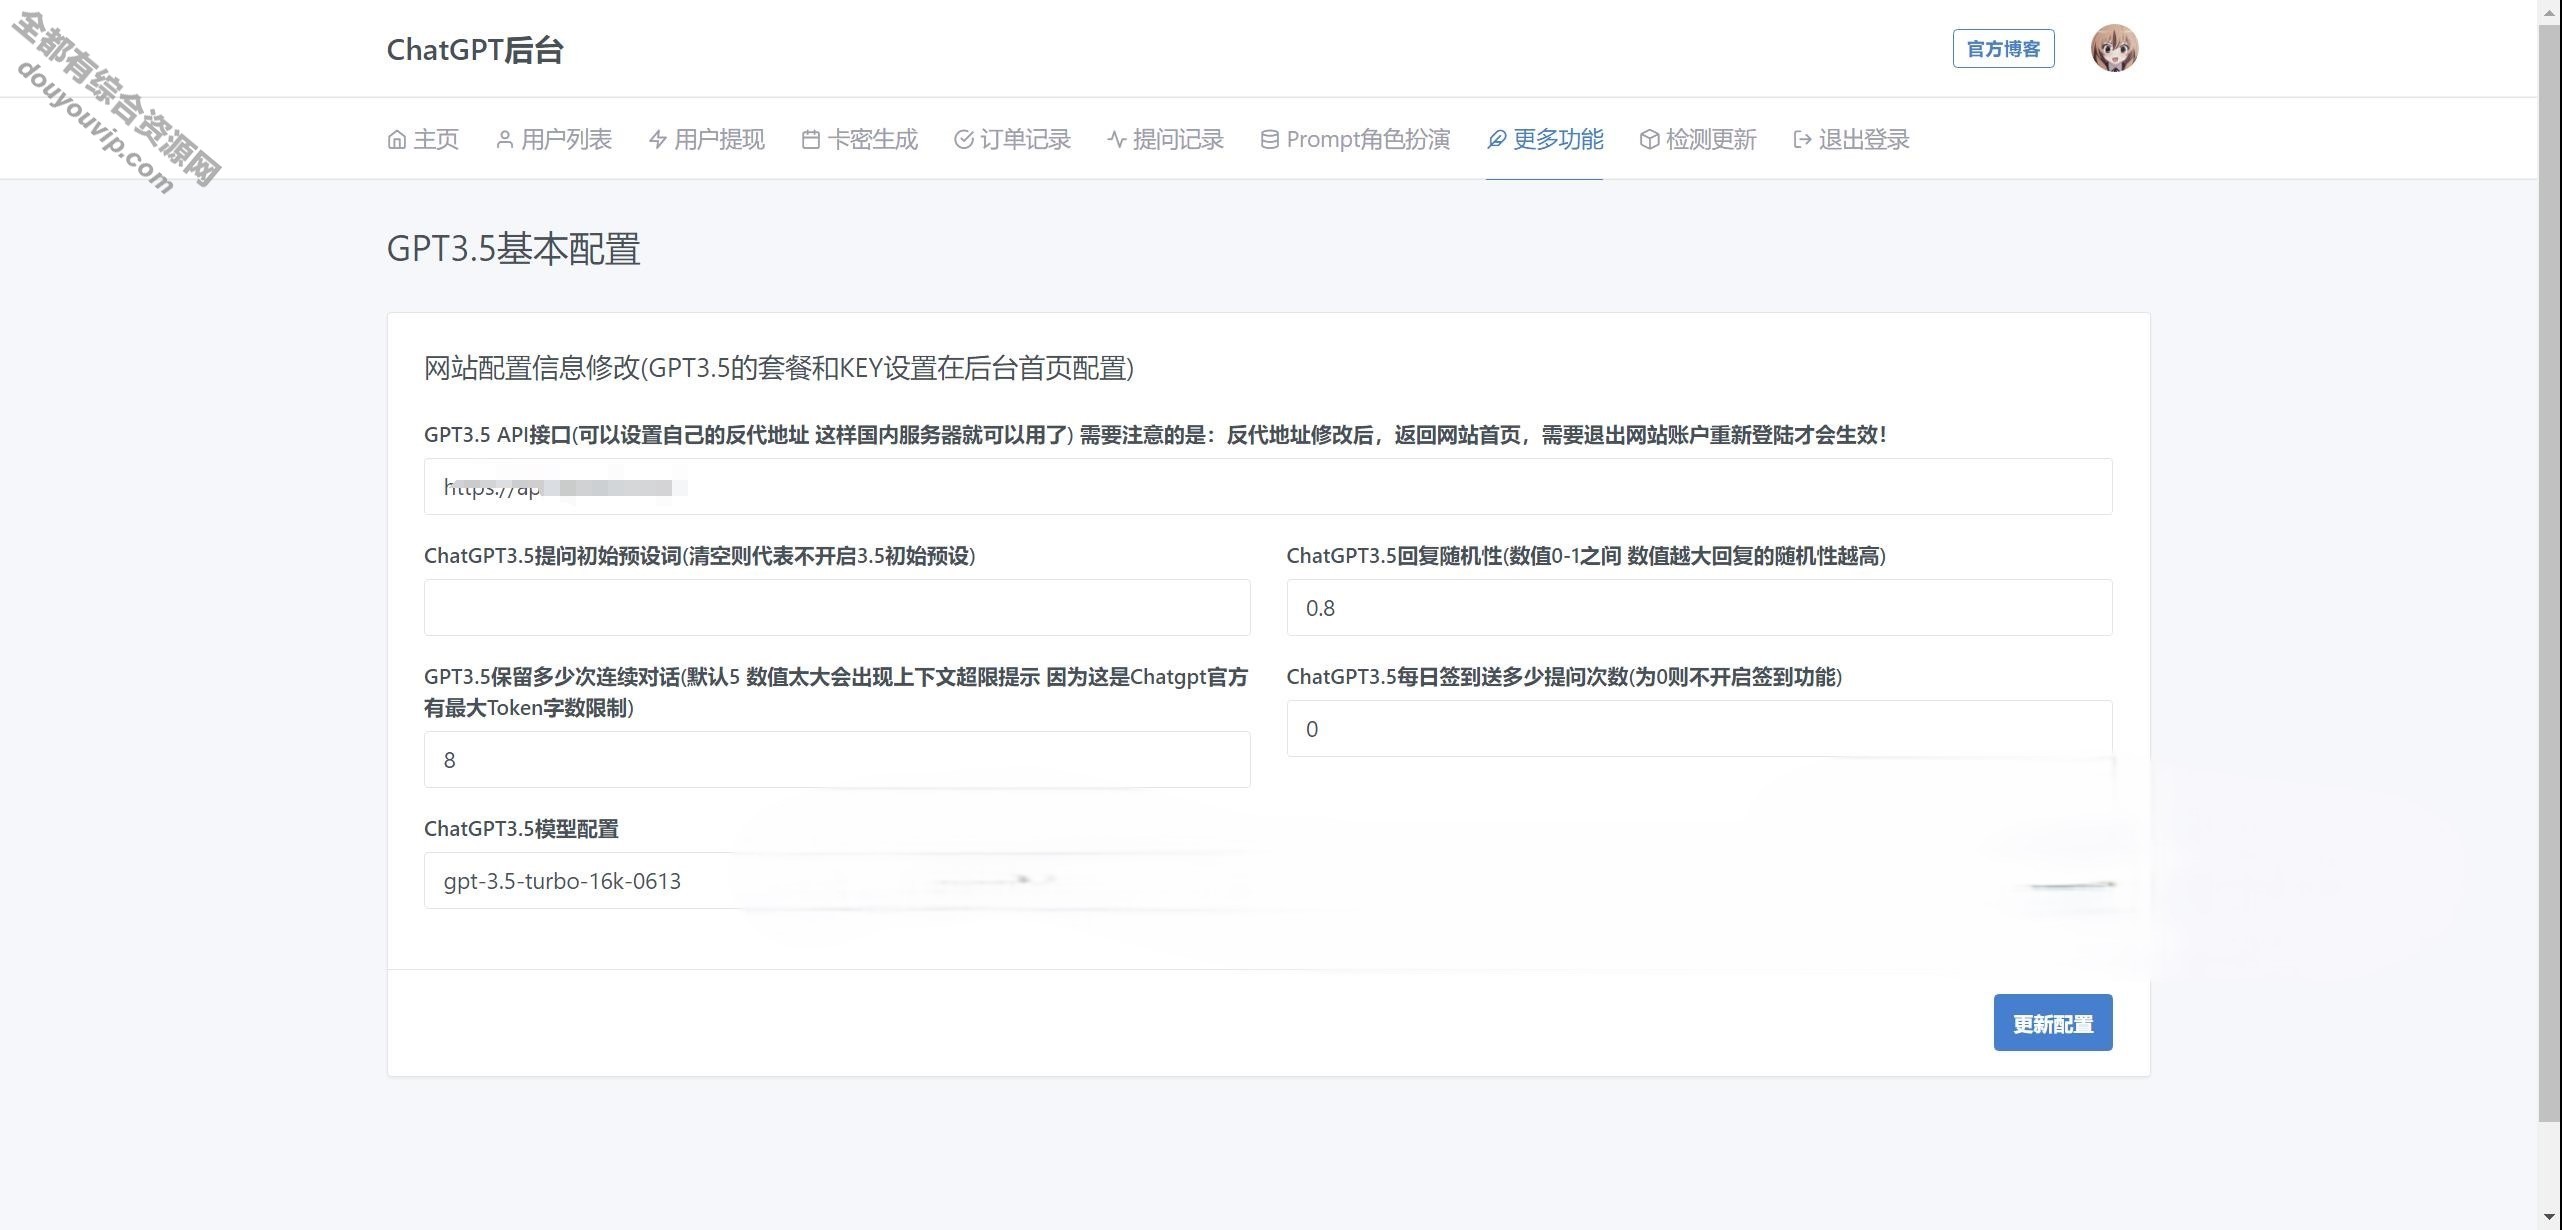
Task: Click the scrollbar down arrow
Action: (2550, 1218)
